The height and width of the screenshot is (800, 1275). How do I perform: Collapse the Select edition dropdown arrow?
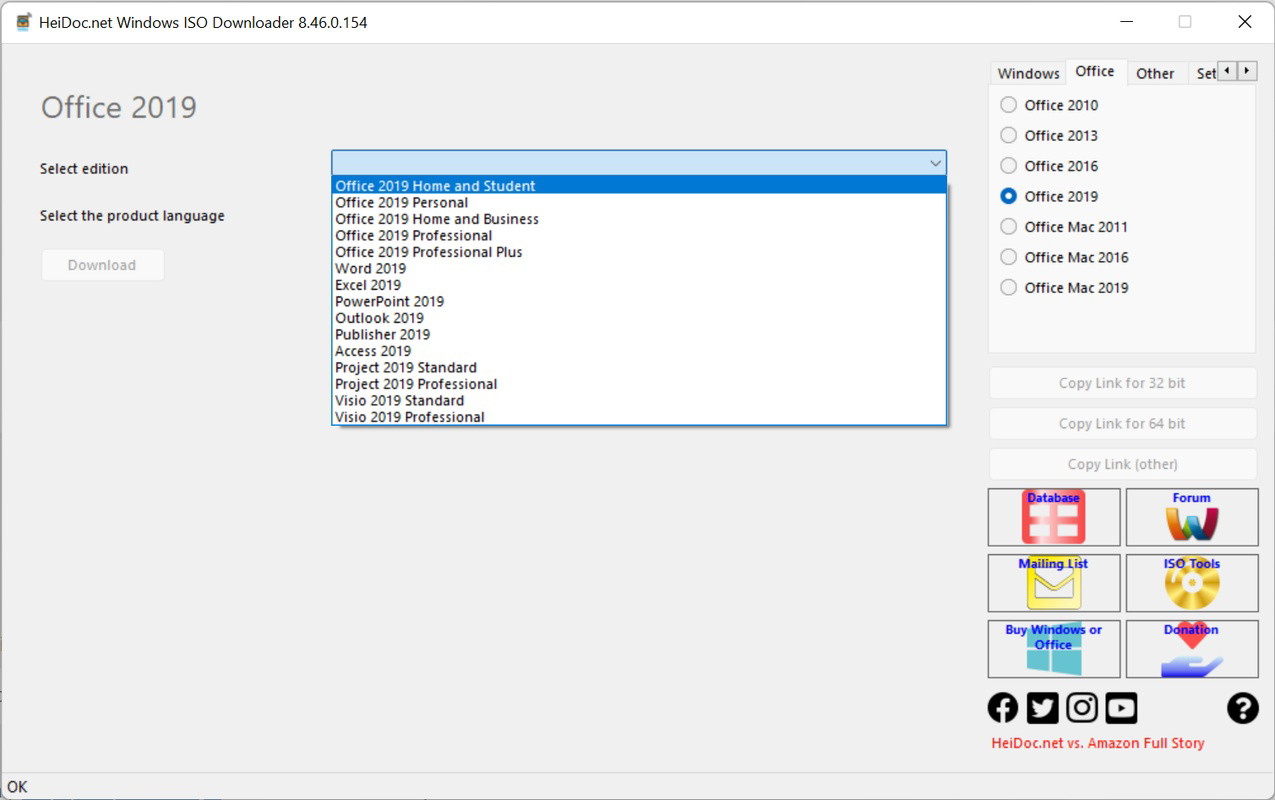click(935, 163)
